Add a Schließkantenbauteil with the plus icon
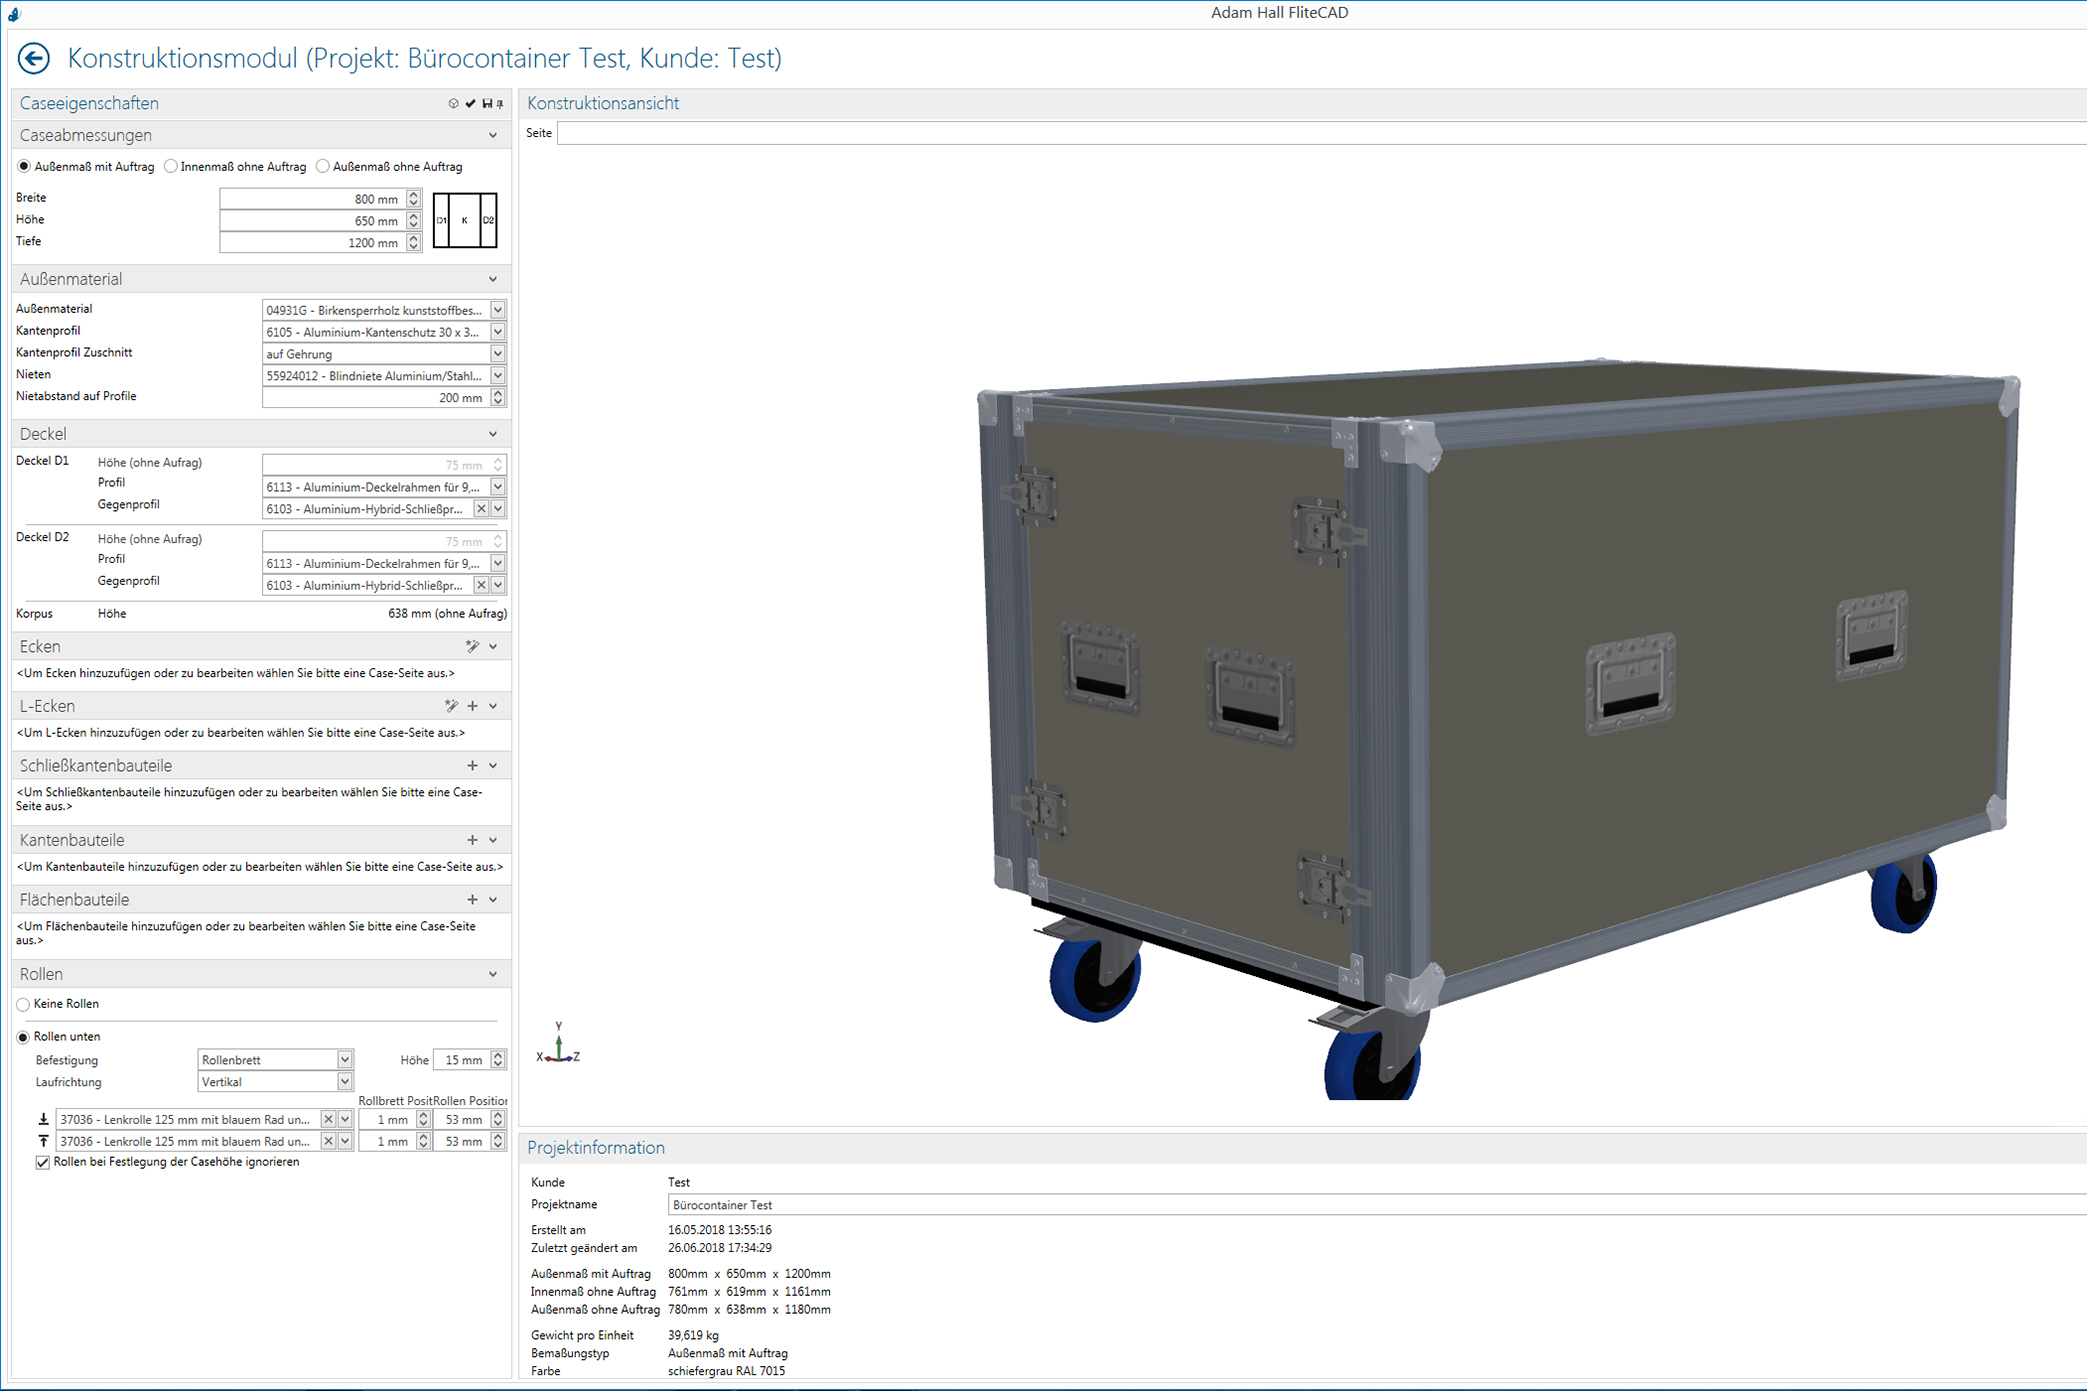This screenshot has width=2087, height=1391. 473,766
